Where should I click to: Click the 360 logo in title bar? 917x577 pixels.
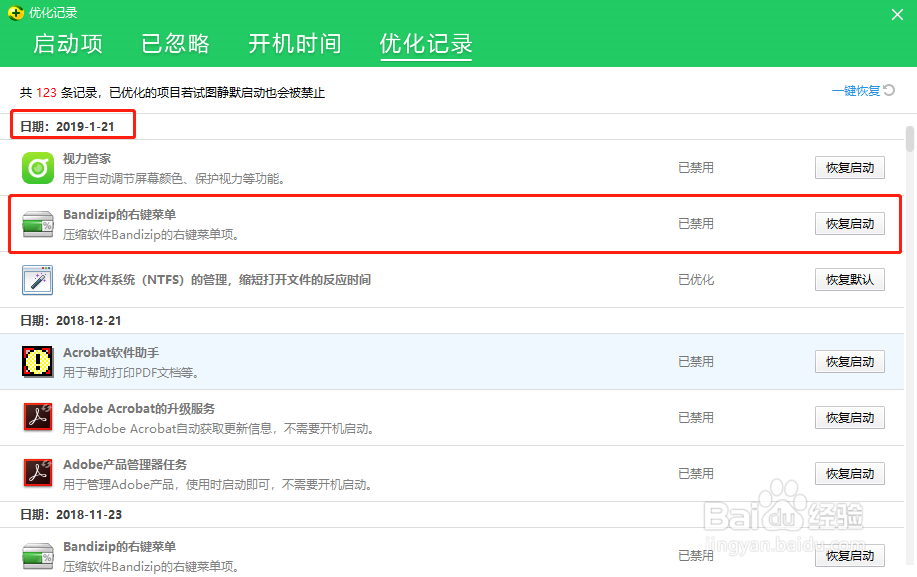(x=16, y=13)
